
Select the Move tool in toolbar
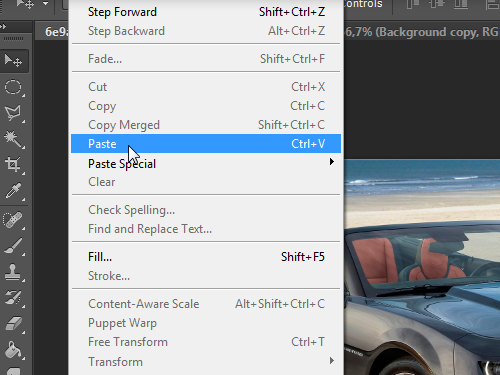coord(13,60)
